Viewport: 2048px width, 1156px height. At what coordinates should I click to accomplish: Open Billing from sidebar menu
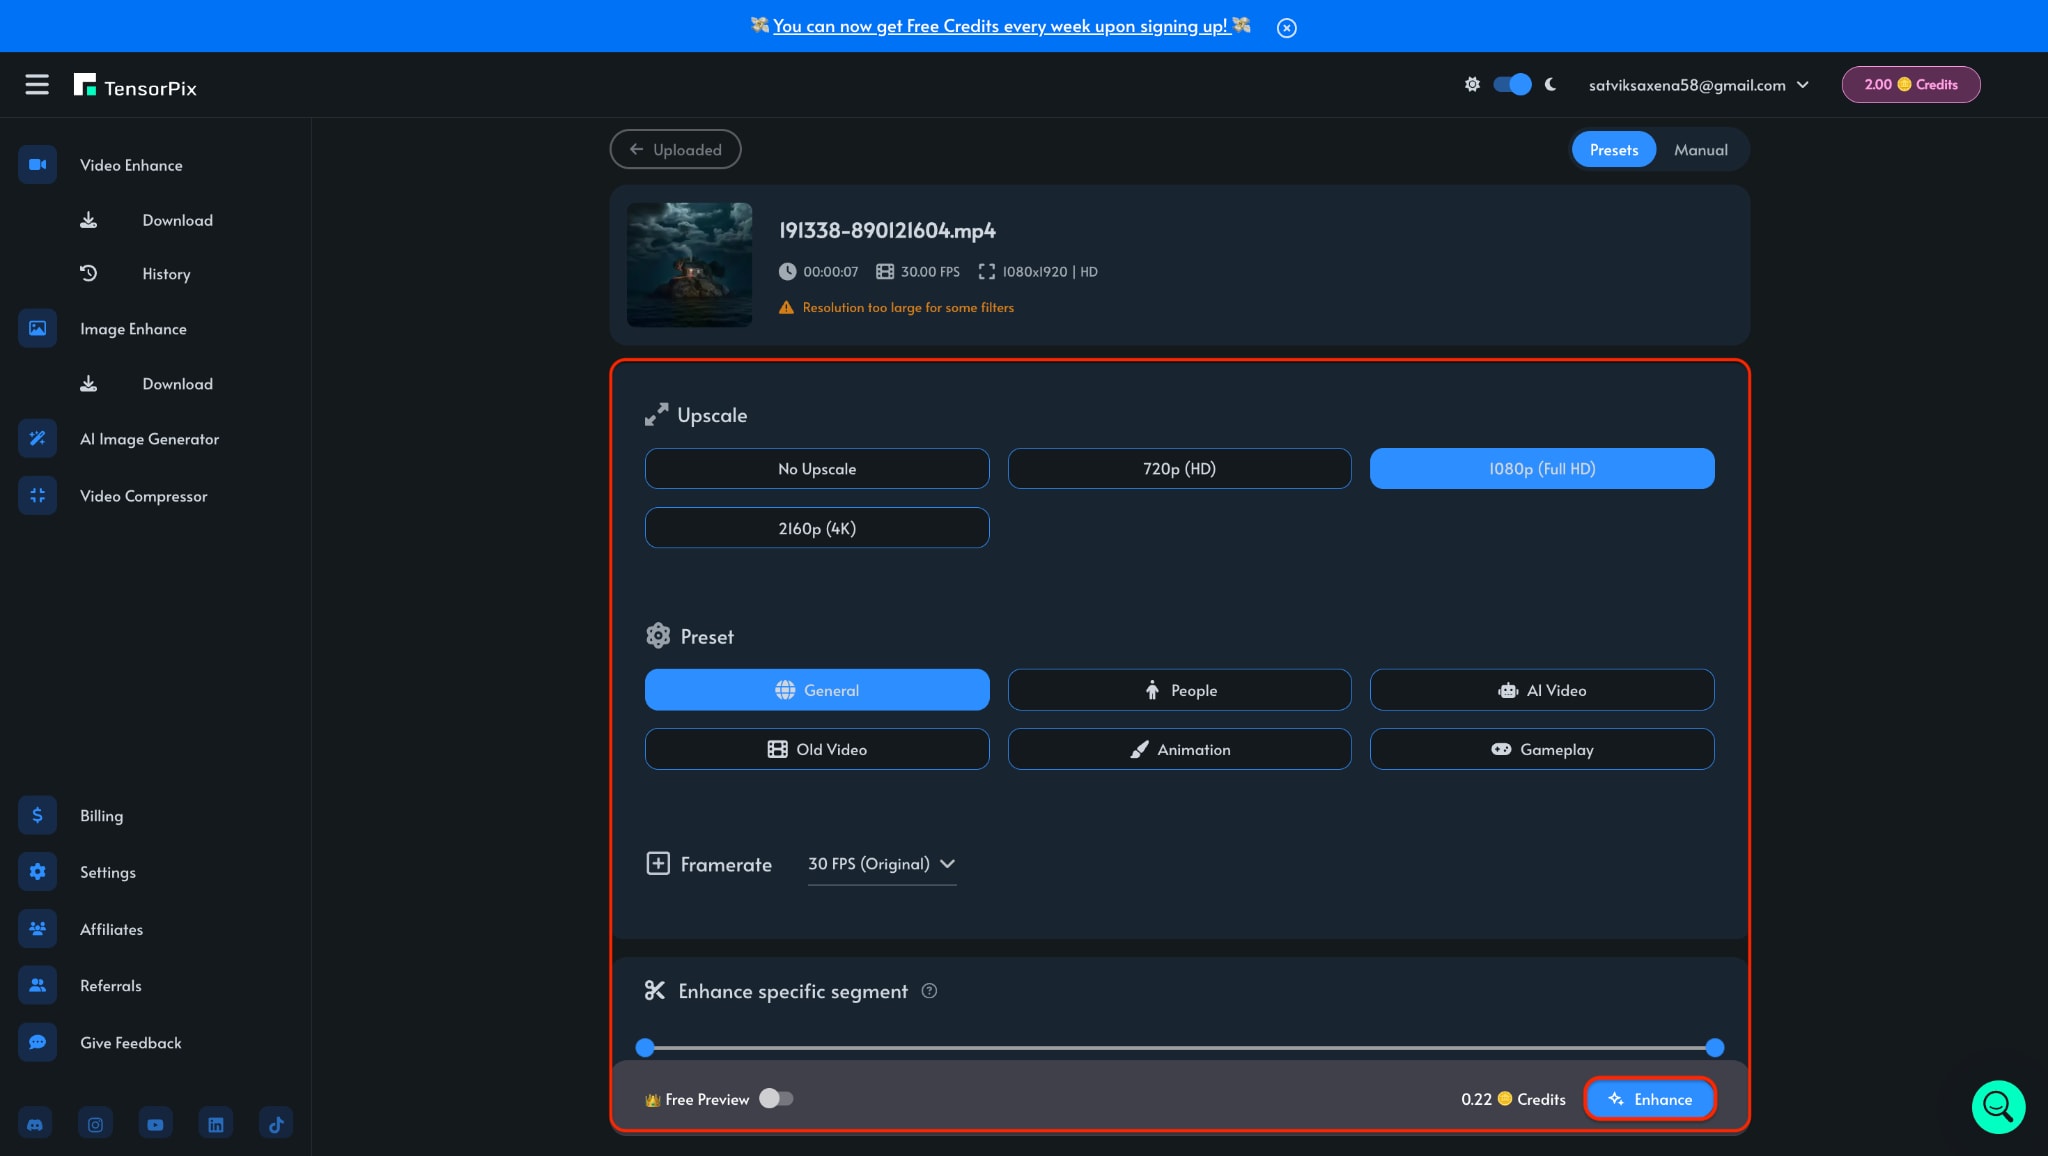101,816
